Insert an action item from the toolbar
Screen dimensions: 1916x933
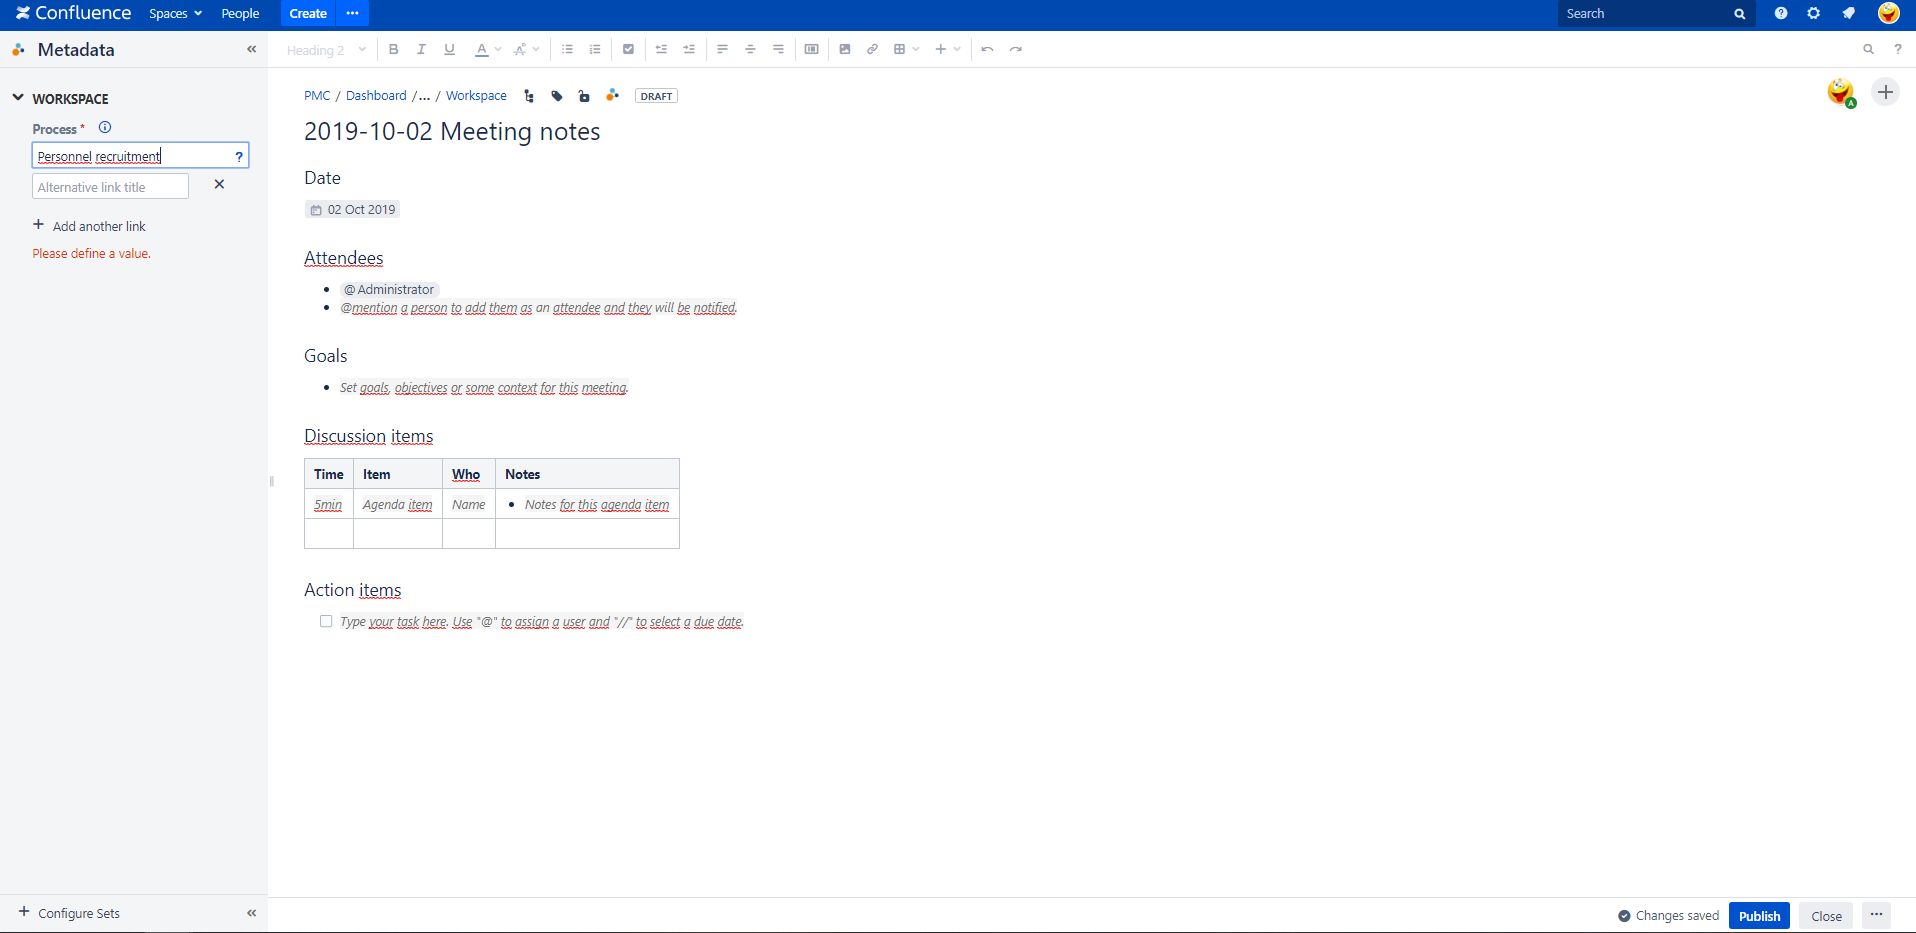click(629, 49)
